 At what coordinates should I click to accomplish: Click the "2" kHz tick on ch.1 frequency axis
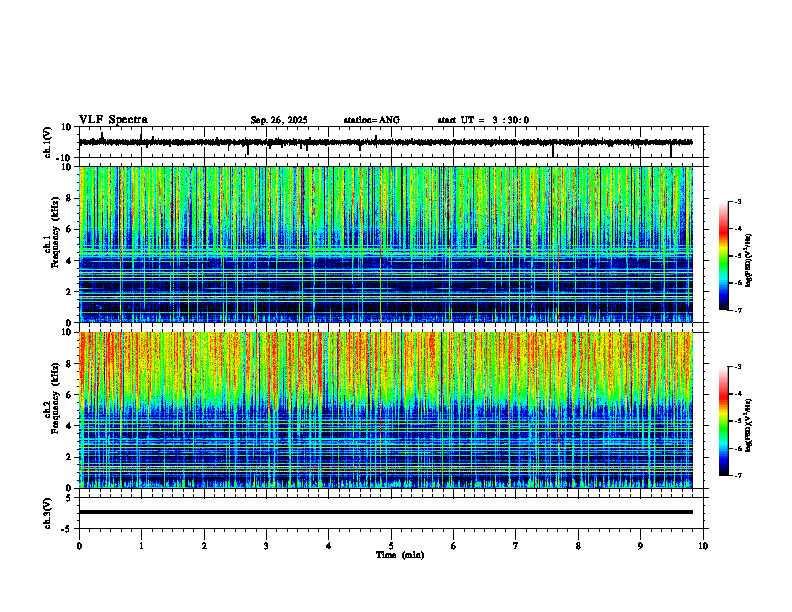coord(70,291)
